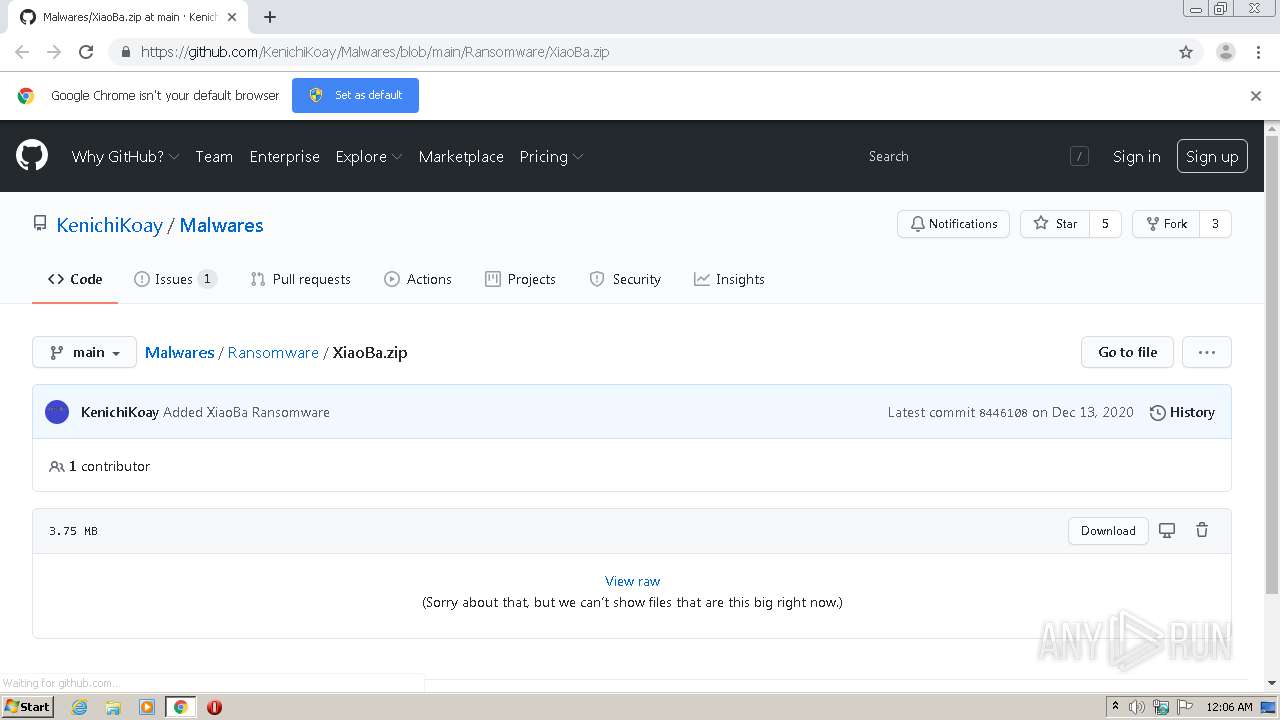Click Malwares in the breadcrumb path
Image resolution: width=1280 pixels, height=720 pixels.
click(179, 352)
